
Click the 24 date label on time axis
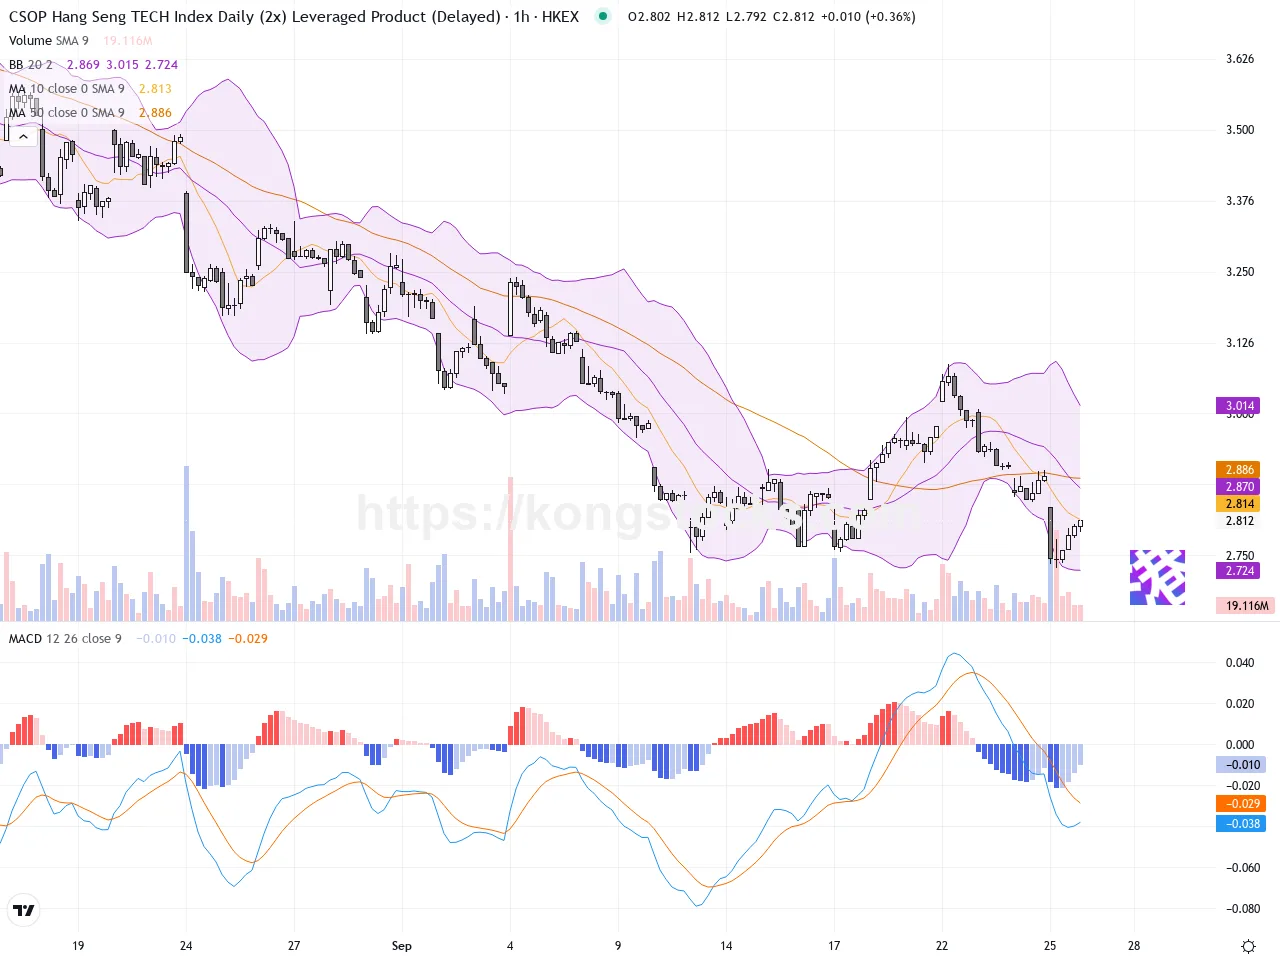coord(186,946)
